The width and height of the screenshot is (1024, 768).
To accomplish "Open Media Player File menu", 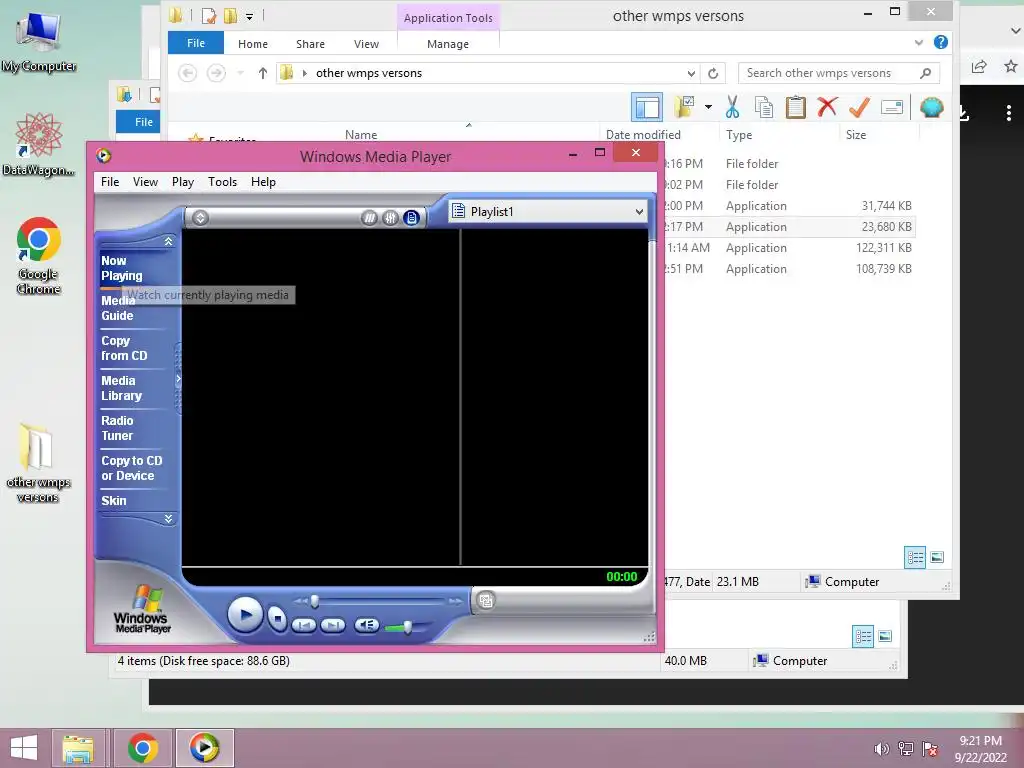I will click(110, 182).
